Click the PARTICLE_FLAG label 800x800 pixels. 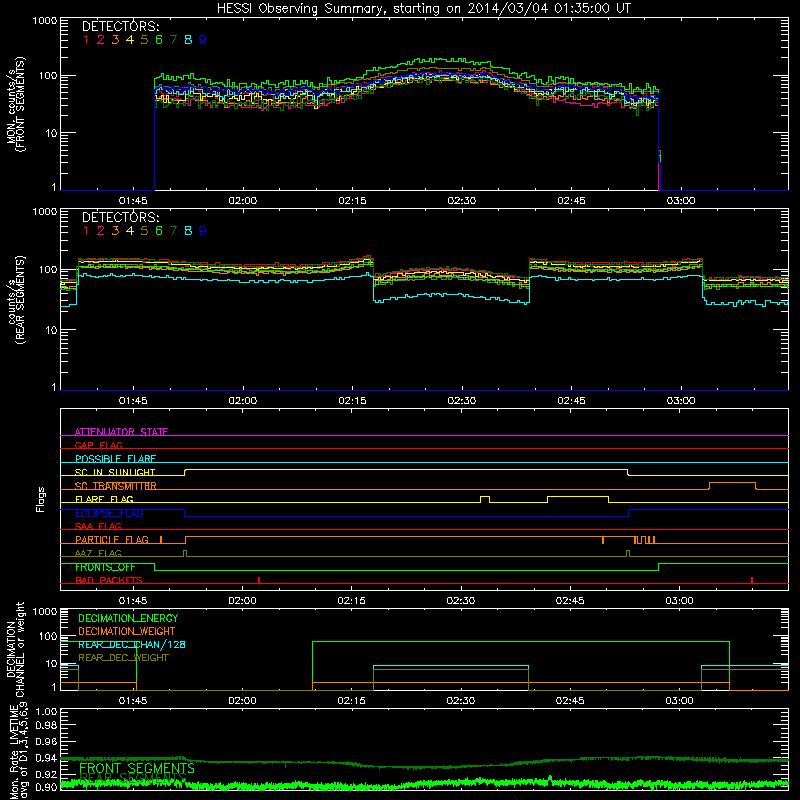coord(112,540)
